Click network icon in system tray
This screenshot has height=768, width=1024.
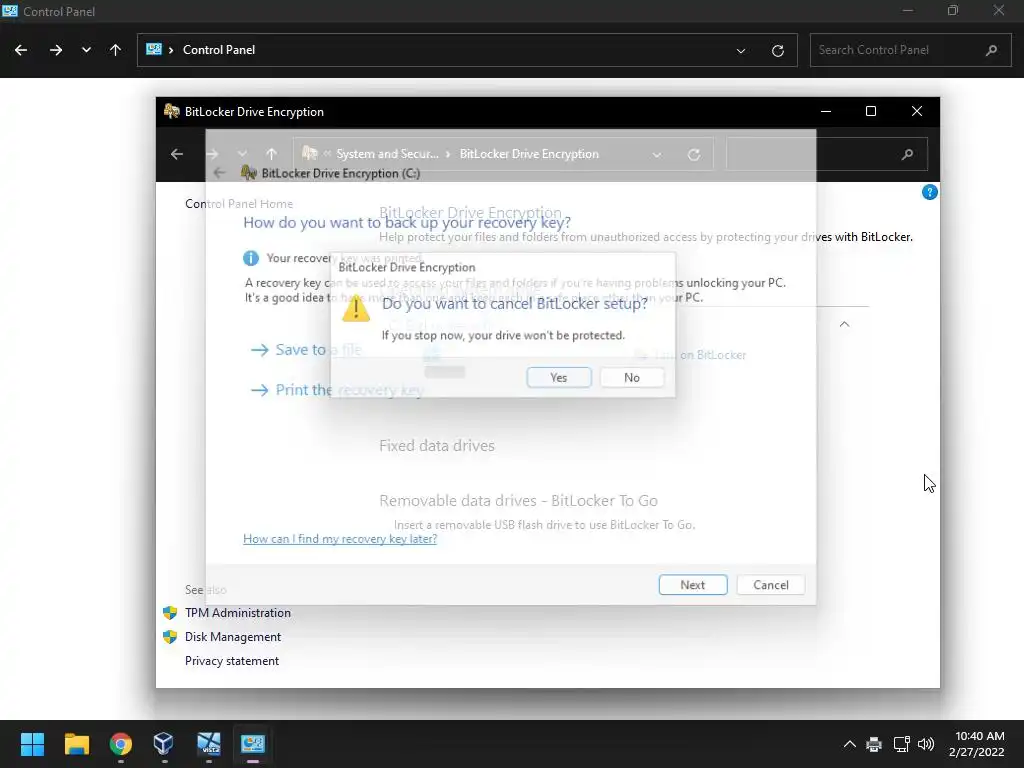point(901,744)
